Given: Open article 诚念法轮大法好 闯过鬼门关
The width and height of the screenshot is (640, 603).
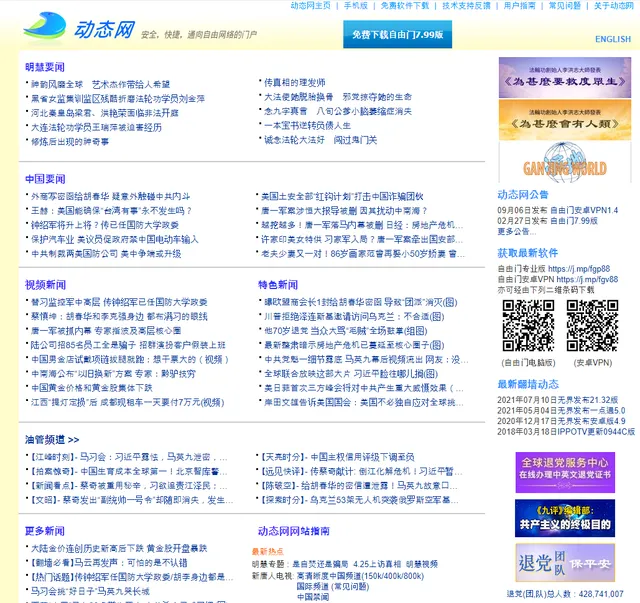Looking at the screenshot, I should (320, 140).
